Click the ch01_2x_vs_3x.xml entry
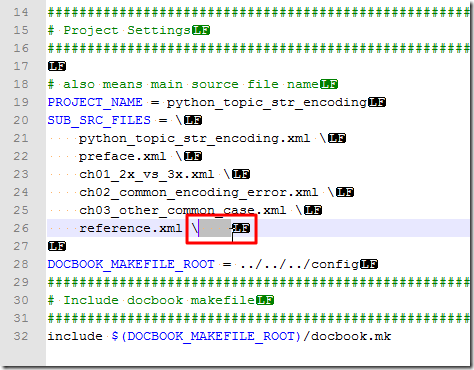Screen dimensions: 474x370 pos(146,175)
